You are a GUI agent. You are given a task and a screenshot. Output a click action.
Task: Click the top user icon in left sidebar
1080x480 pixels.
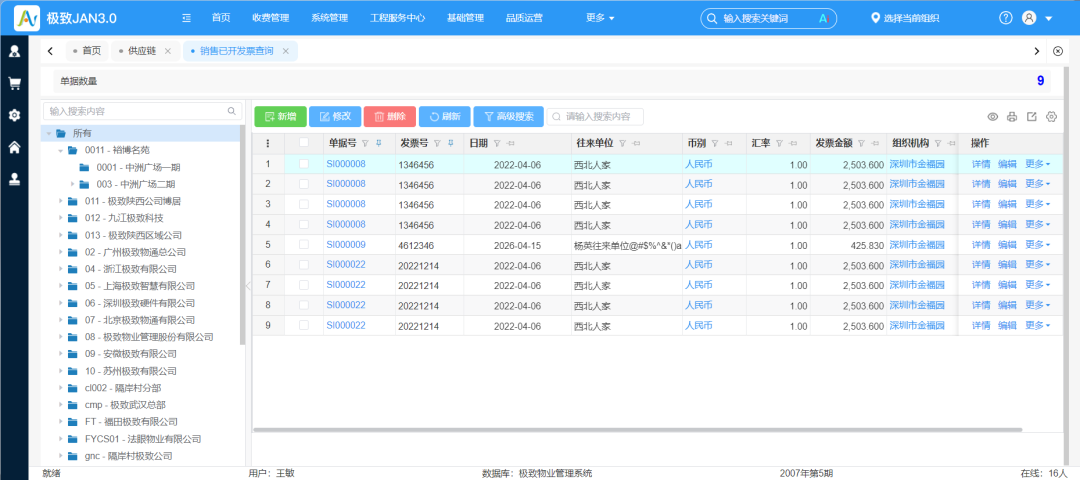tap(14, 51)
